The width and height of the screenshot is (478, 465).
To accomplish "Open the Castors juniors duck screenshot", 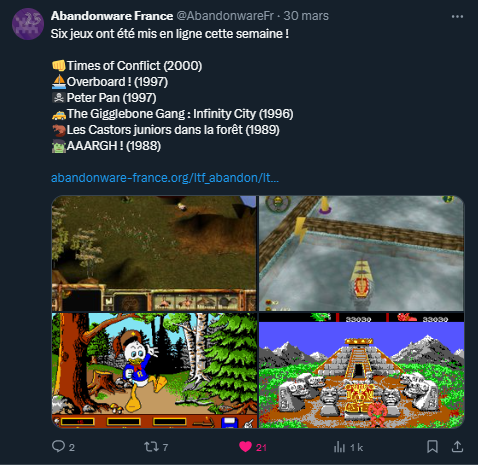I will [x=154, y=370].
